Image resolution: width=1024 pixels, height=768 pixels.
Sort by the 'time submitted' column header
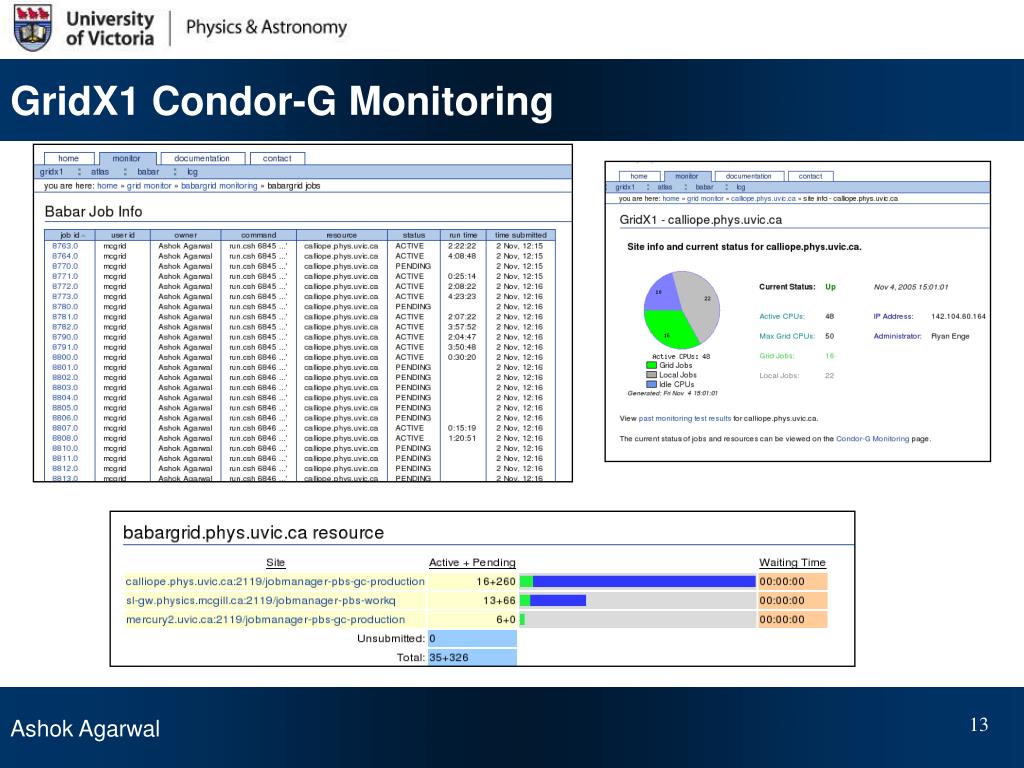coord(520,235)
